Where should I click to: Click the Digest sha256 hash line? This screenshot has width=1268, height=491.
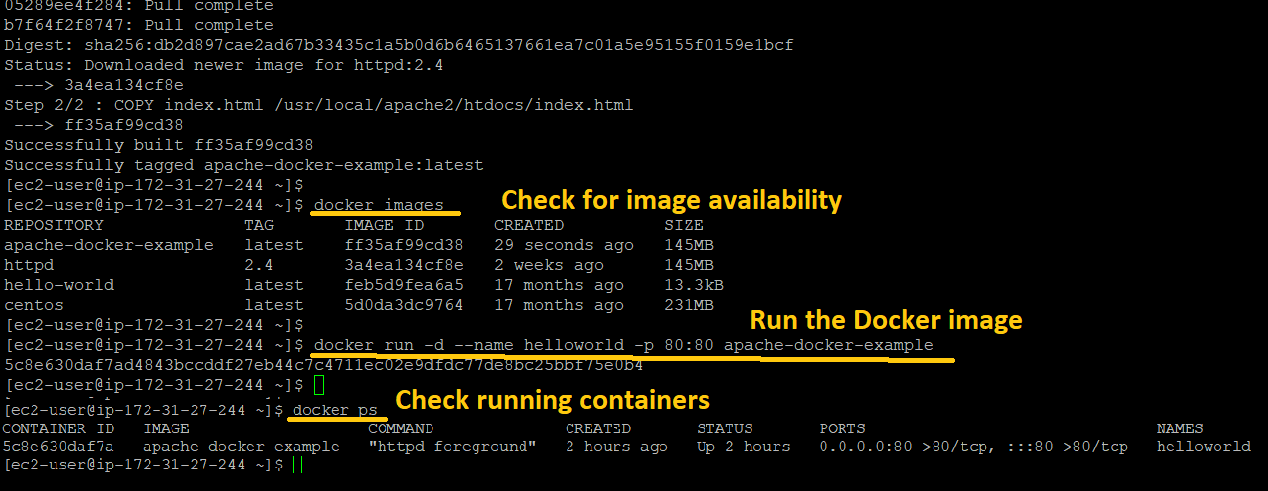[399, 45]
